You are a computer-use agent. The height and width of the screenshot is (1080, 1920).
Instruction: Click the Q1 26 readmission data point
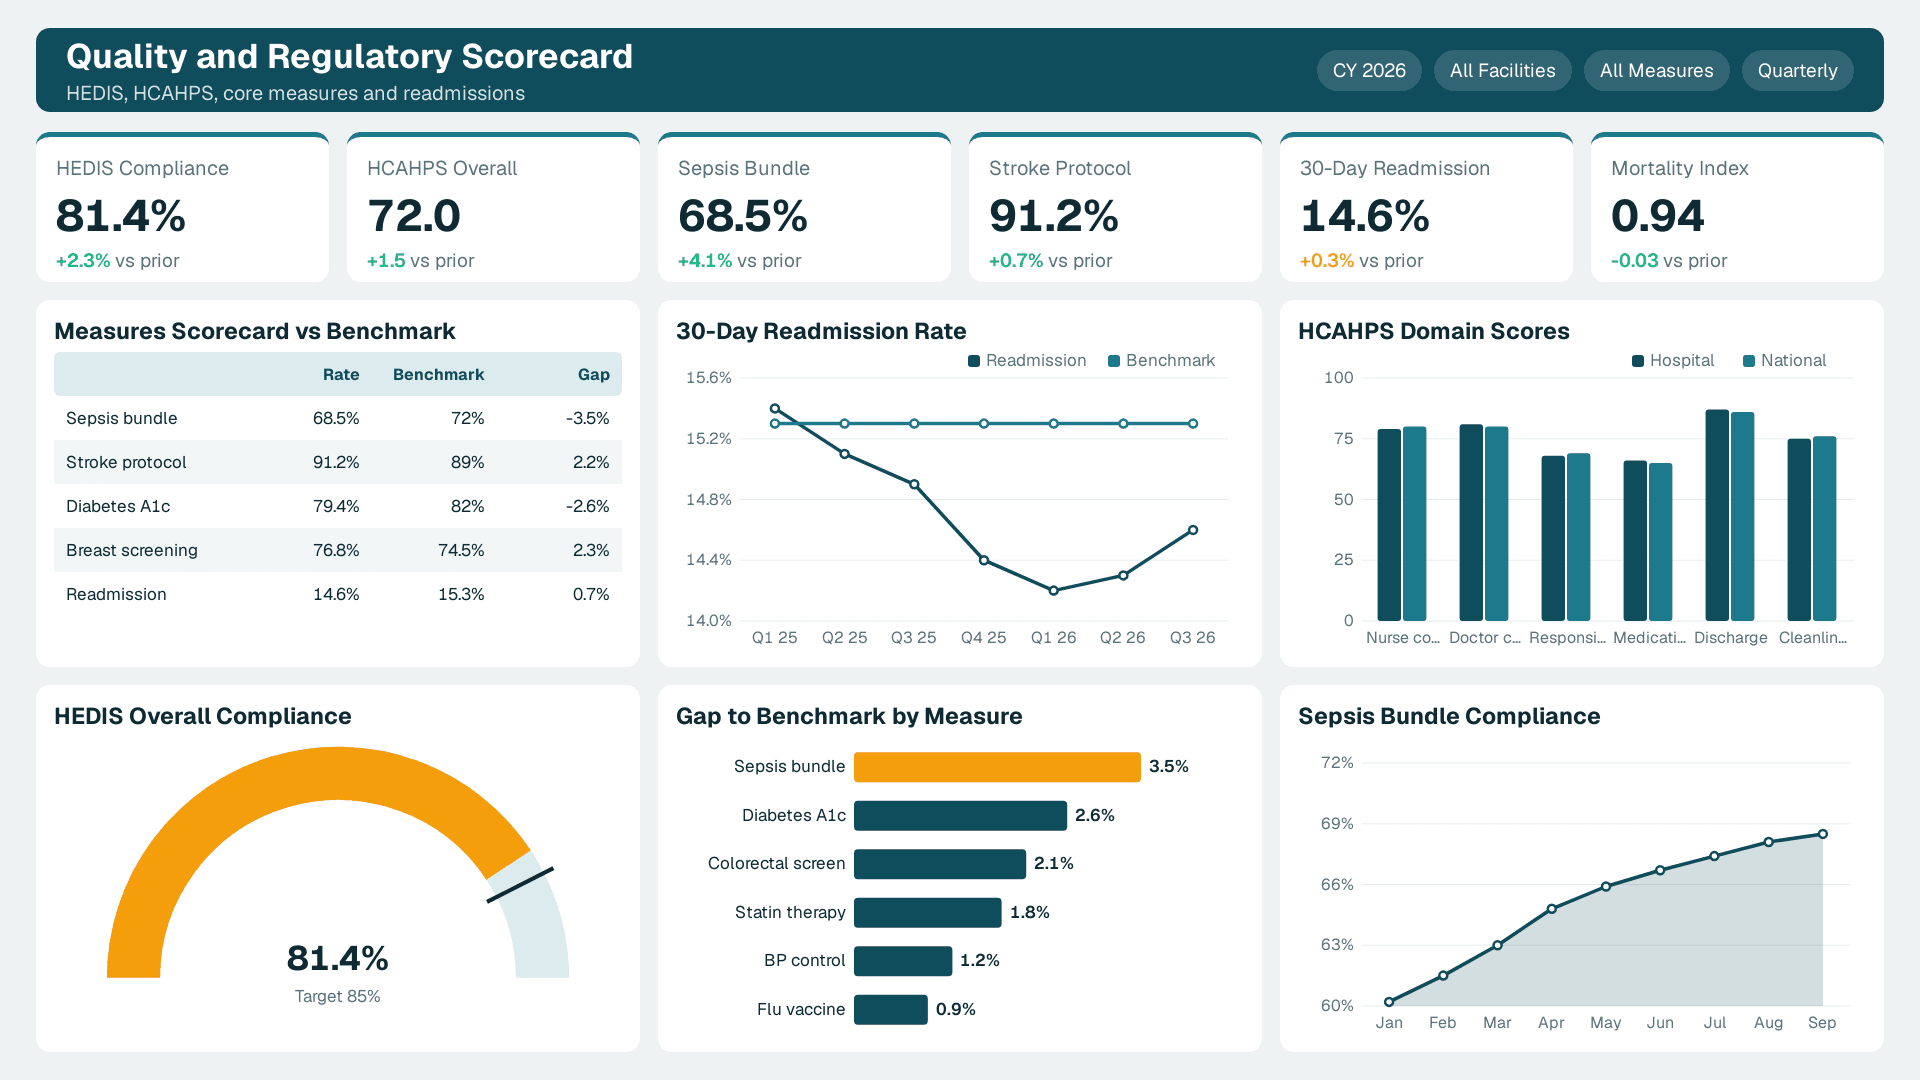click(1053, 591)
